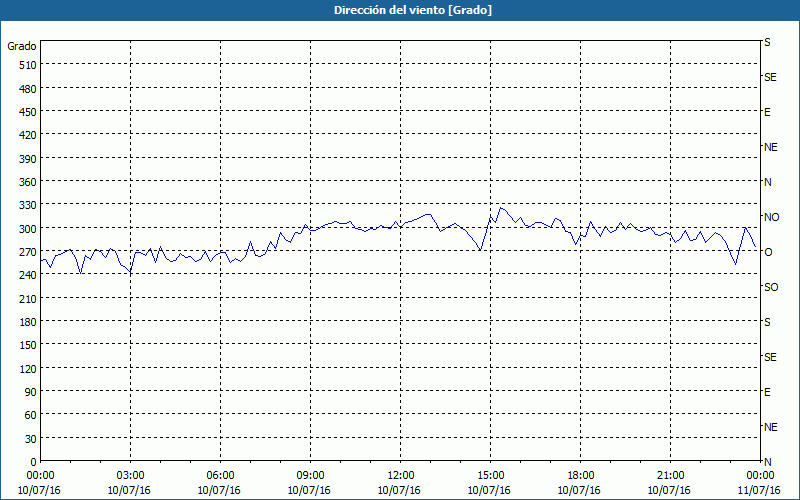This screenshot has width=800, height=500.
Task: Click the y-axis value '360'
Action: point(28,182)
